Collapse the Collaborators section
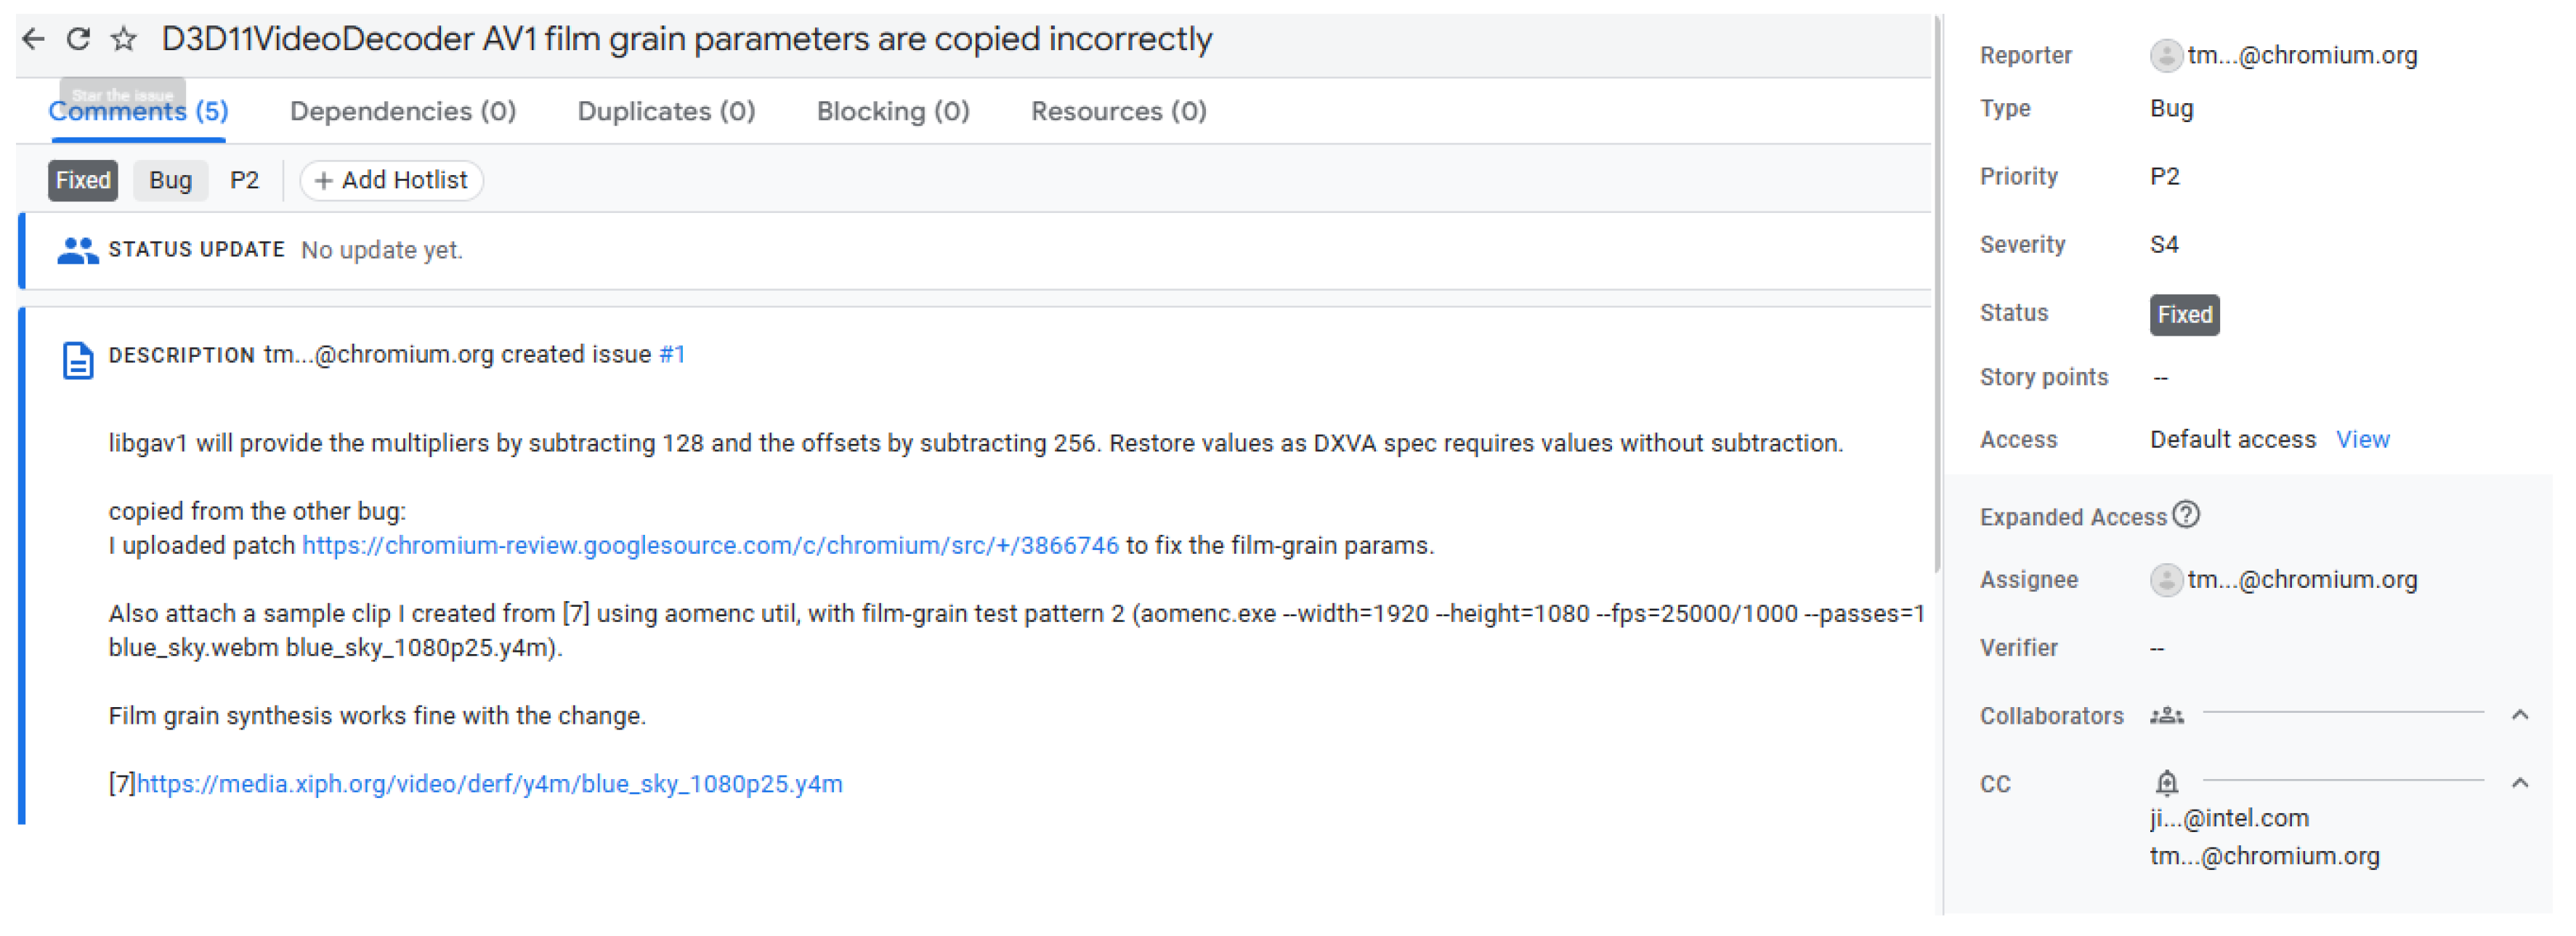Image resolution: width=2576 pixels, height=936 pixels. click(x=2520, y=715)
